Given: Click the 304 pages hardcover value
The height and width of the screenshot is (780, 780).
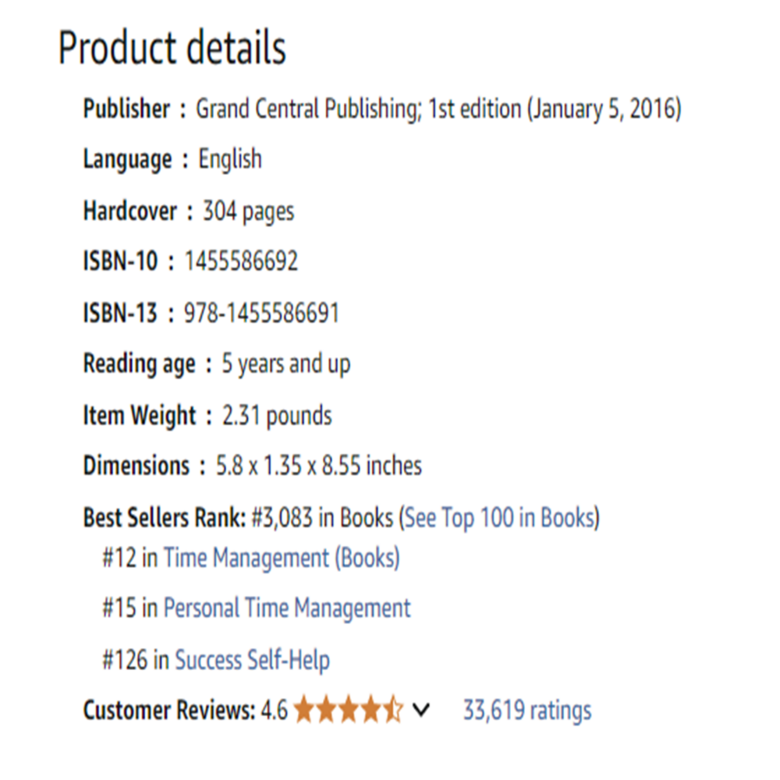Looking at the screenshot, I should pyautogui.click(x=248, y=211).
